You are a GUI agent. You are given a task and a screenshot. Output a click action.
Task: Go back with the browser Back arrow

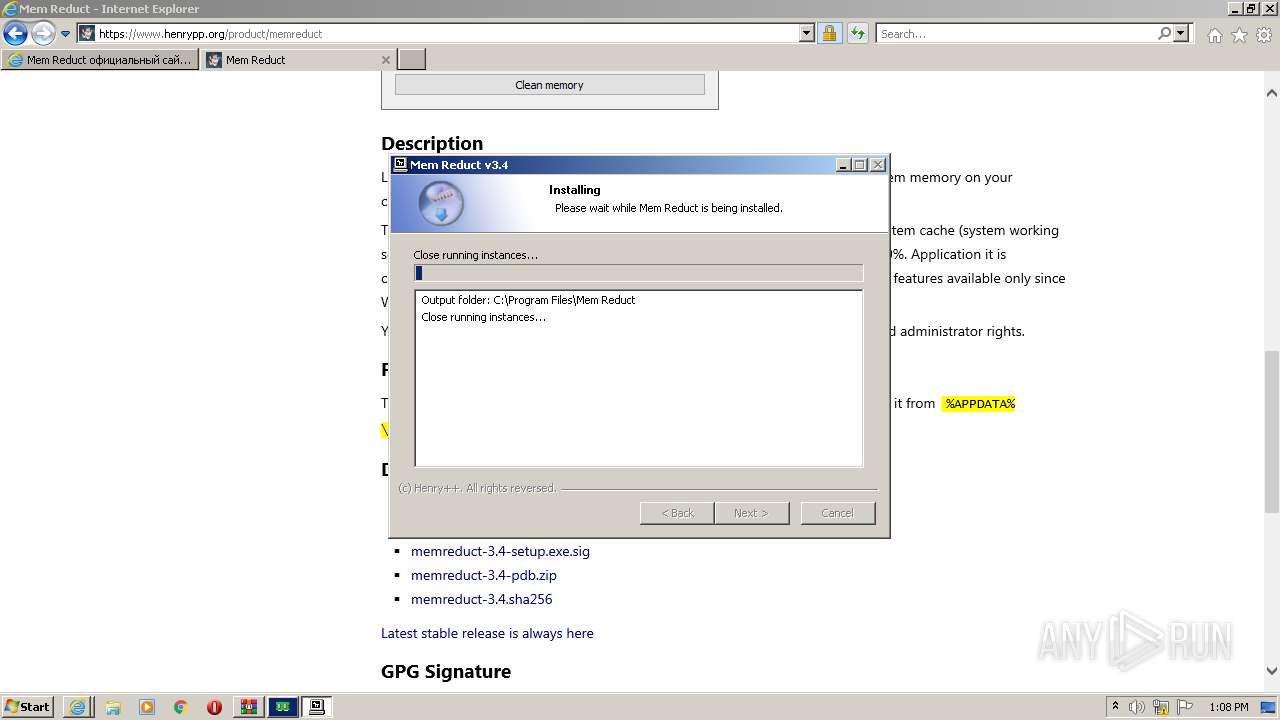point(15,34)
